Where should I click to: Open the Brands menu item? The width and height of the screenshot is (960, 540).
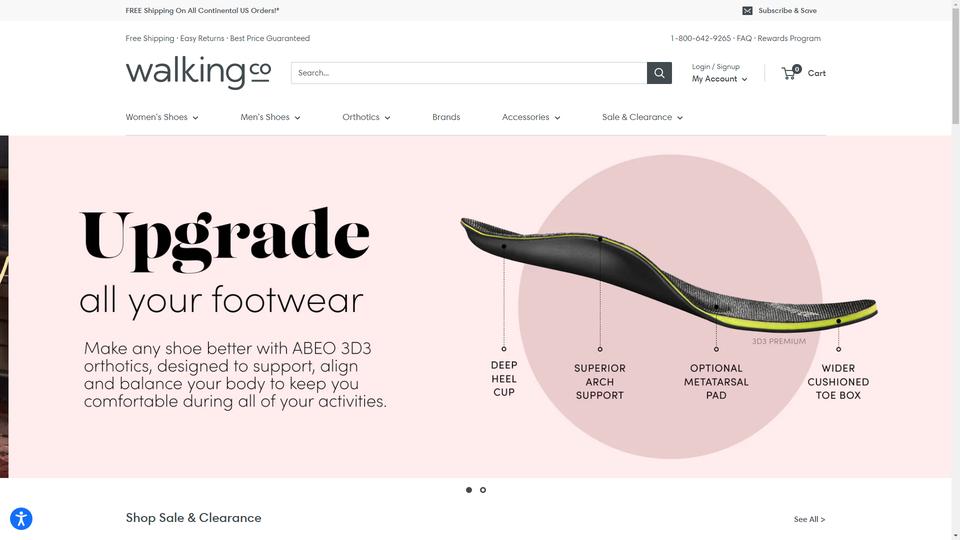click(x=446, y=117)
